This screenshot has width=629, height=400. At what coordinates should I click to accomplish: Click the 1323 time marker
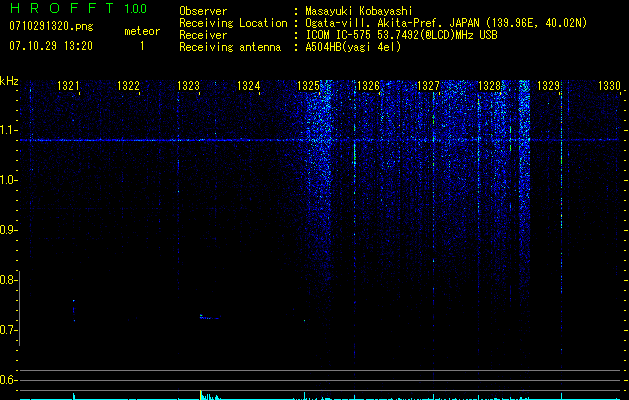[188, 85]
